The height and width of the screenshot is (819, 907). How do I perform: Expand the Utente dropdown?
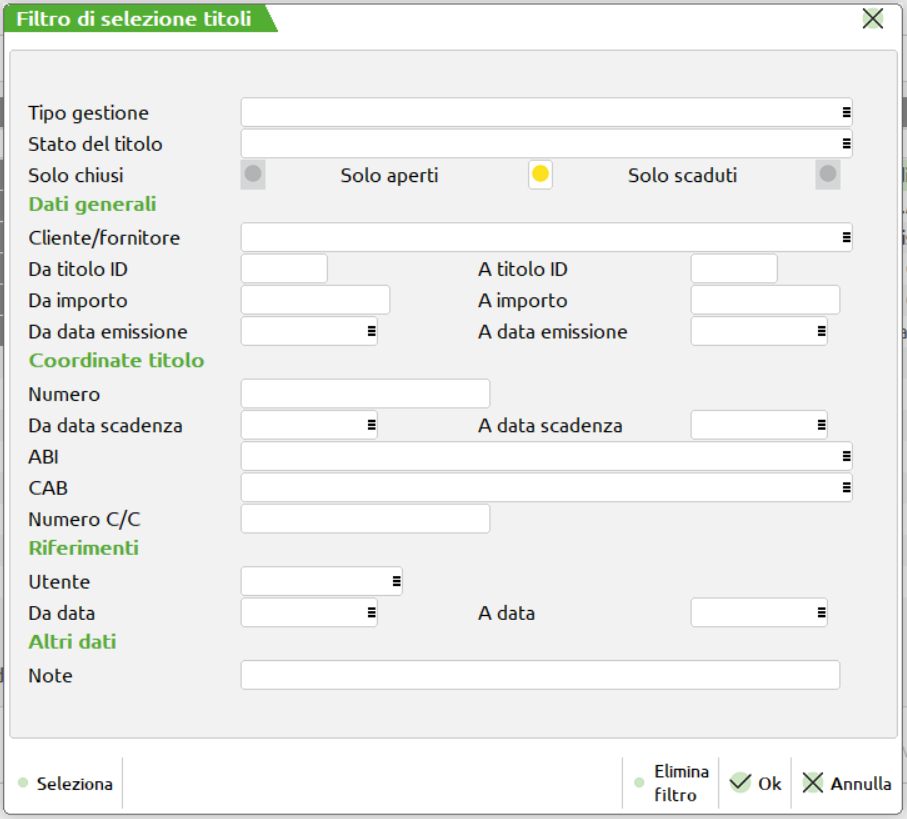pyautogui.click(x=396, y=580)
